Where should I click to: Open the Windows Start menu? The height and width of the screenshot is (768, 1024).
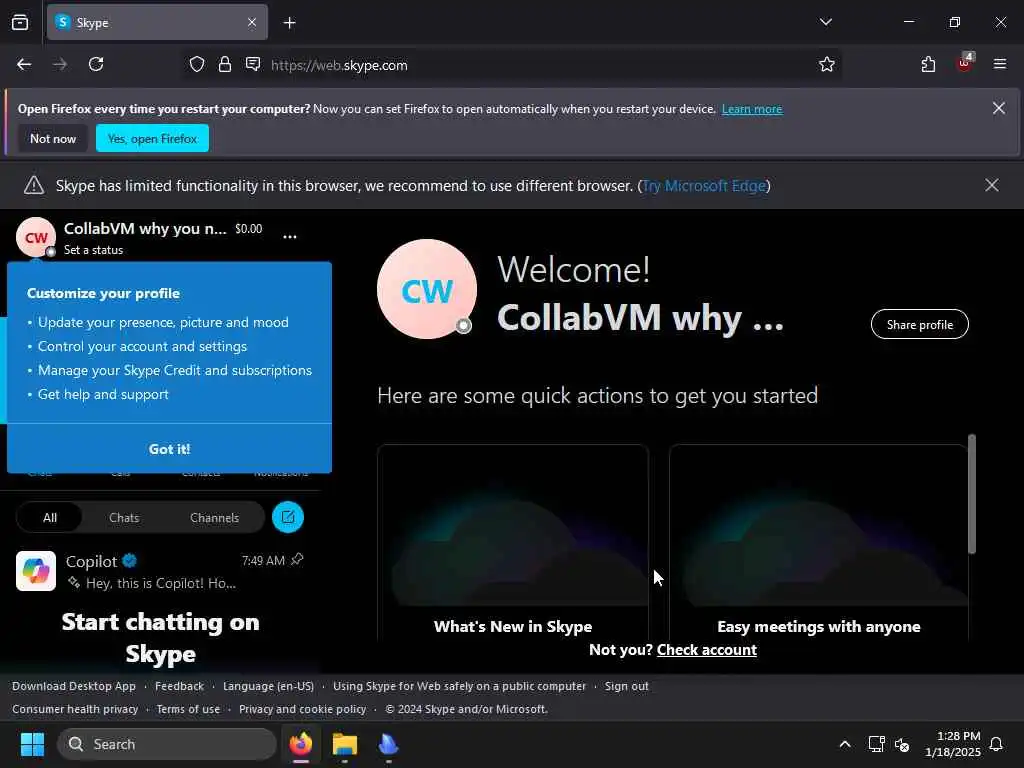click(x=32, y=744)
